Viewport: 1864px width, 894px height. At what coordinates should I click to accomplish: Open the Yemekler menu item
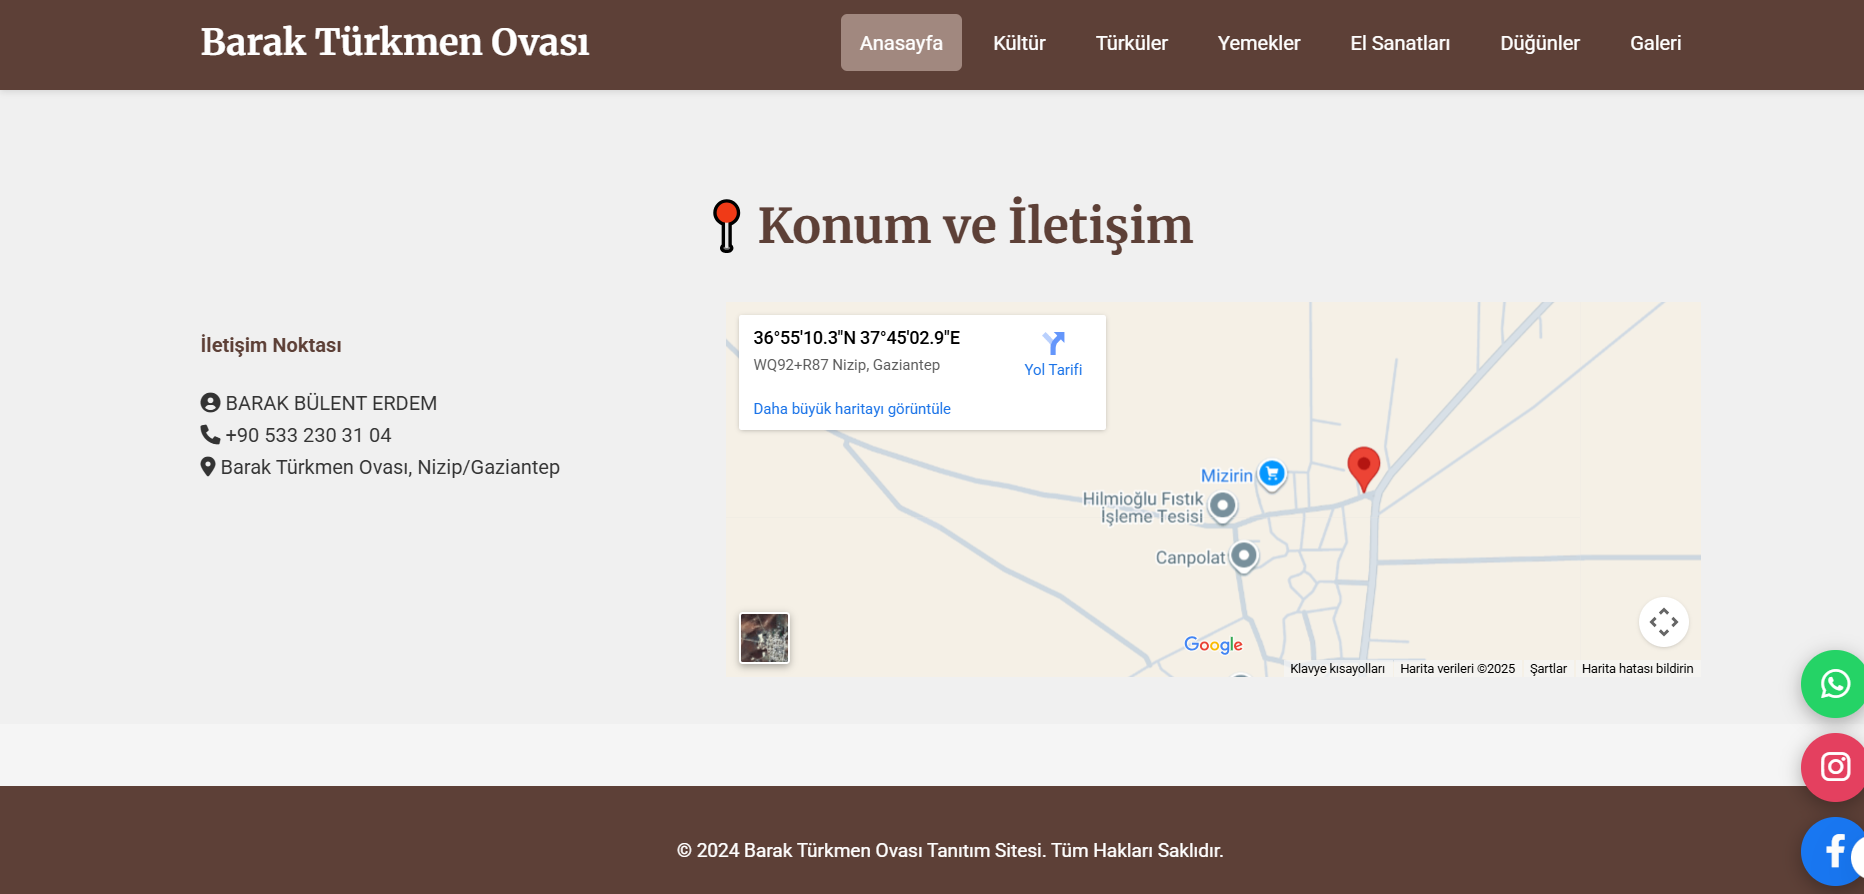point(1259,43)
